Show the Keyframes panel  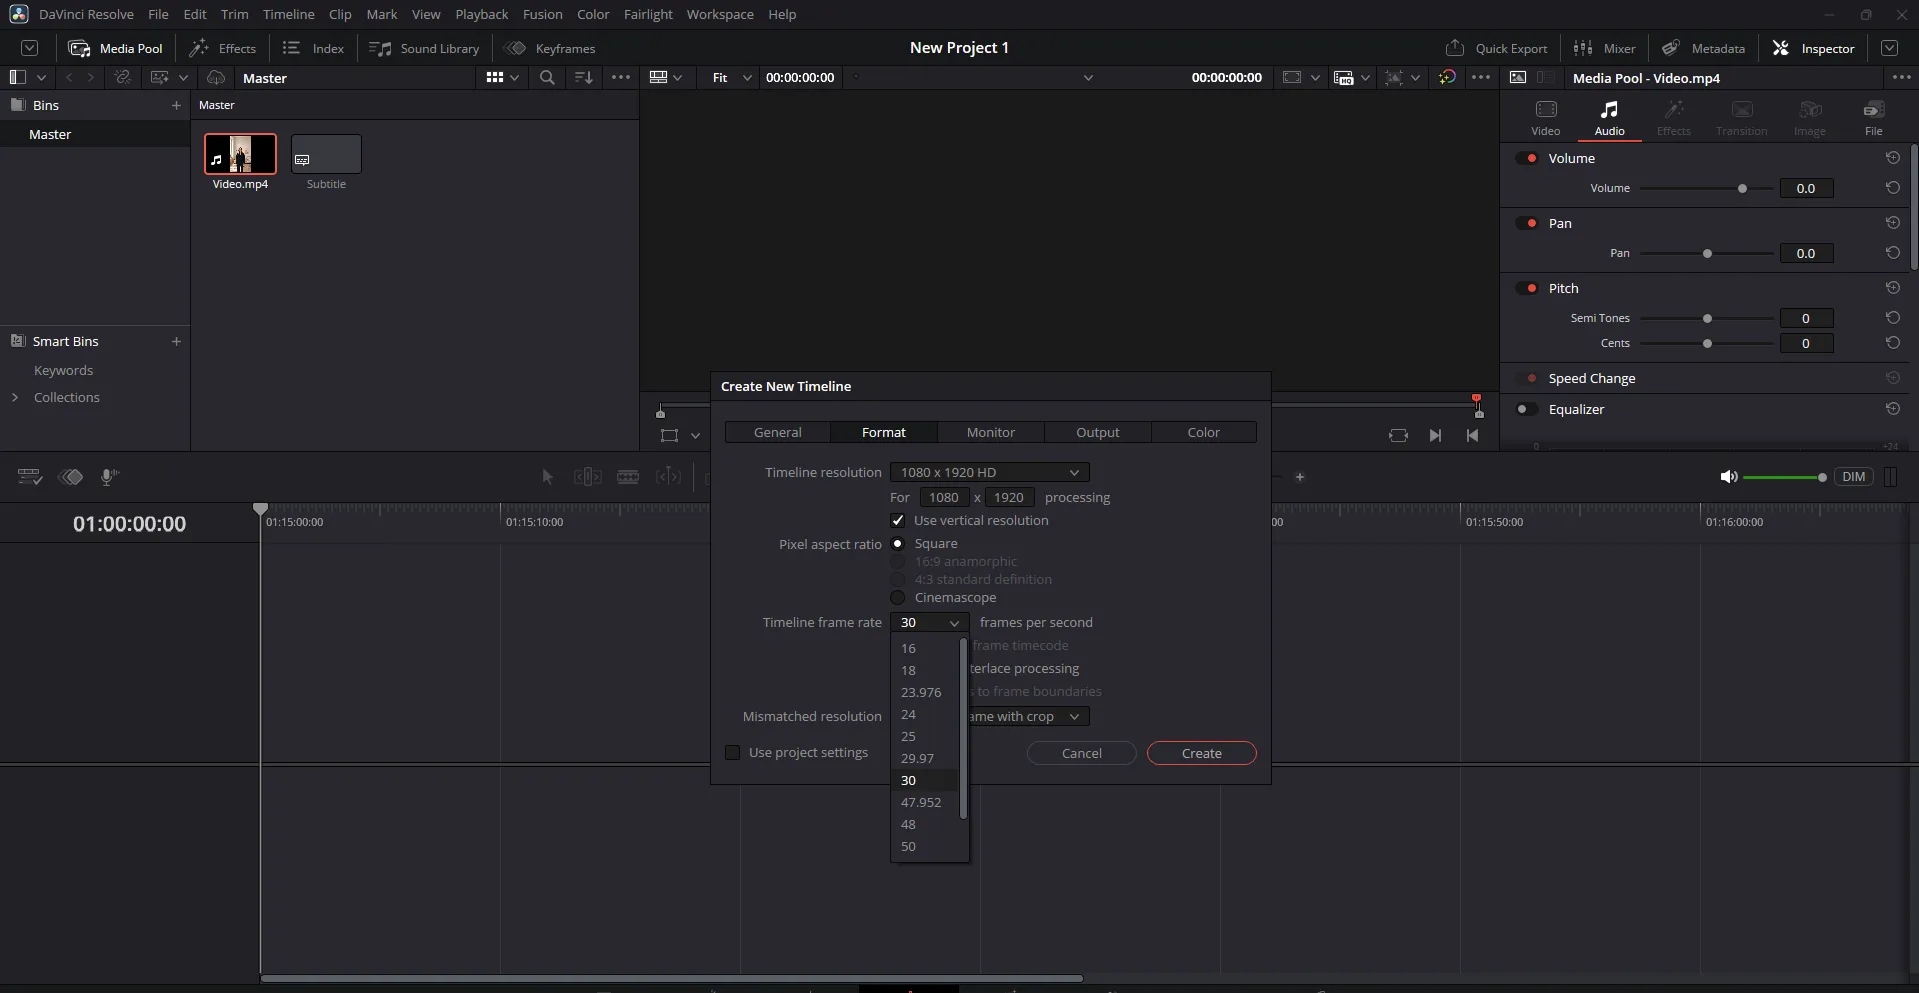coord(549,48)
